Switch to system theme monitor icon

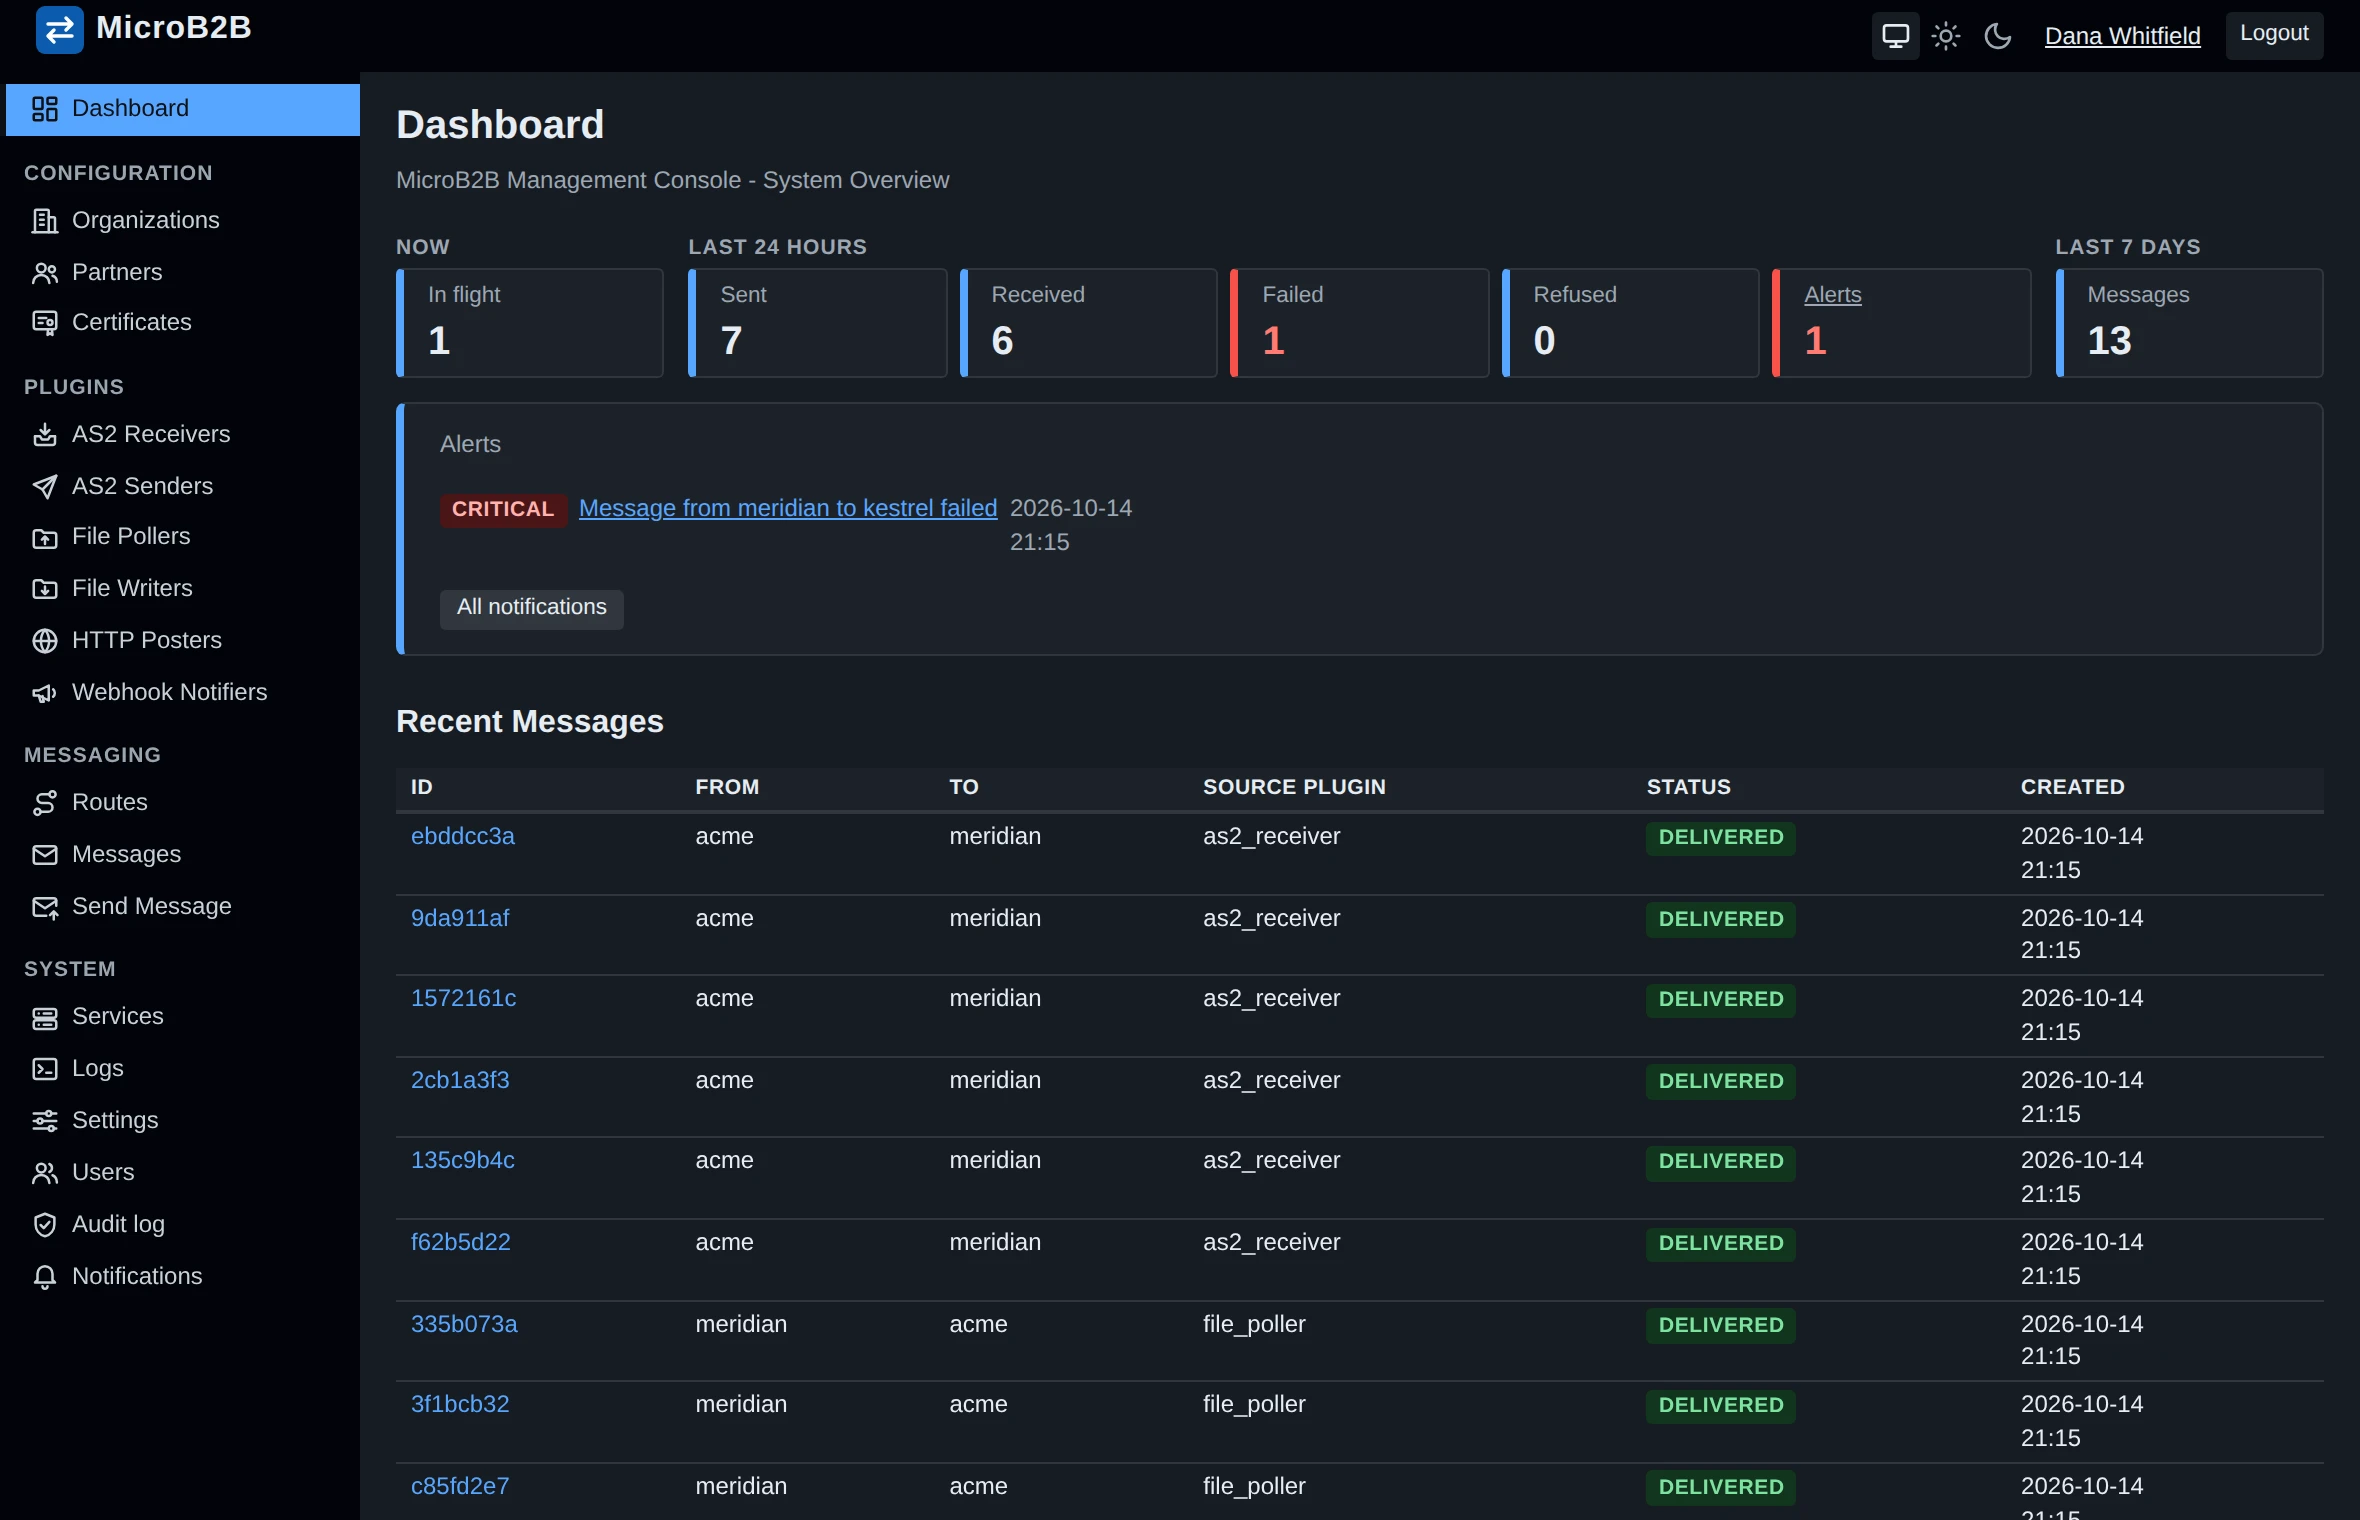coord(1895,37)
